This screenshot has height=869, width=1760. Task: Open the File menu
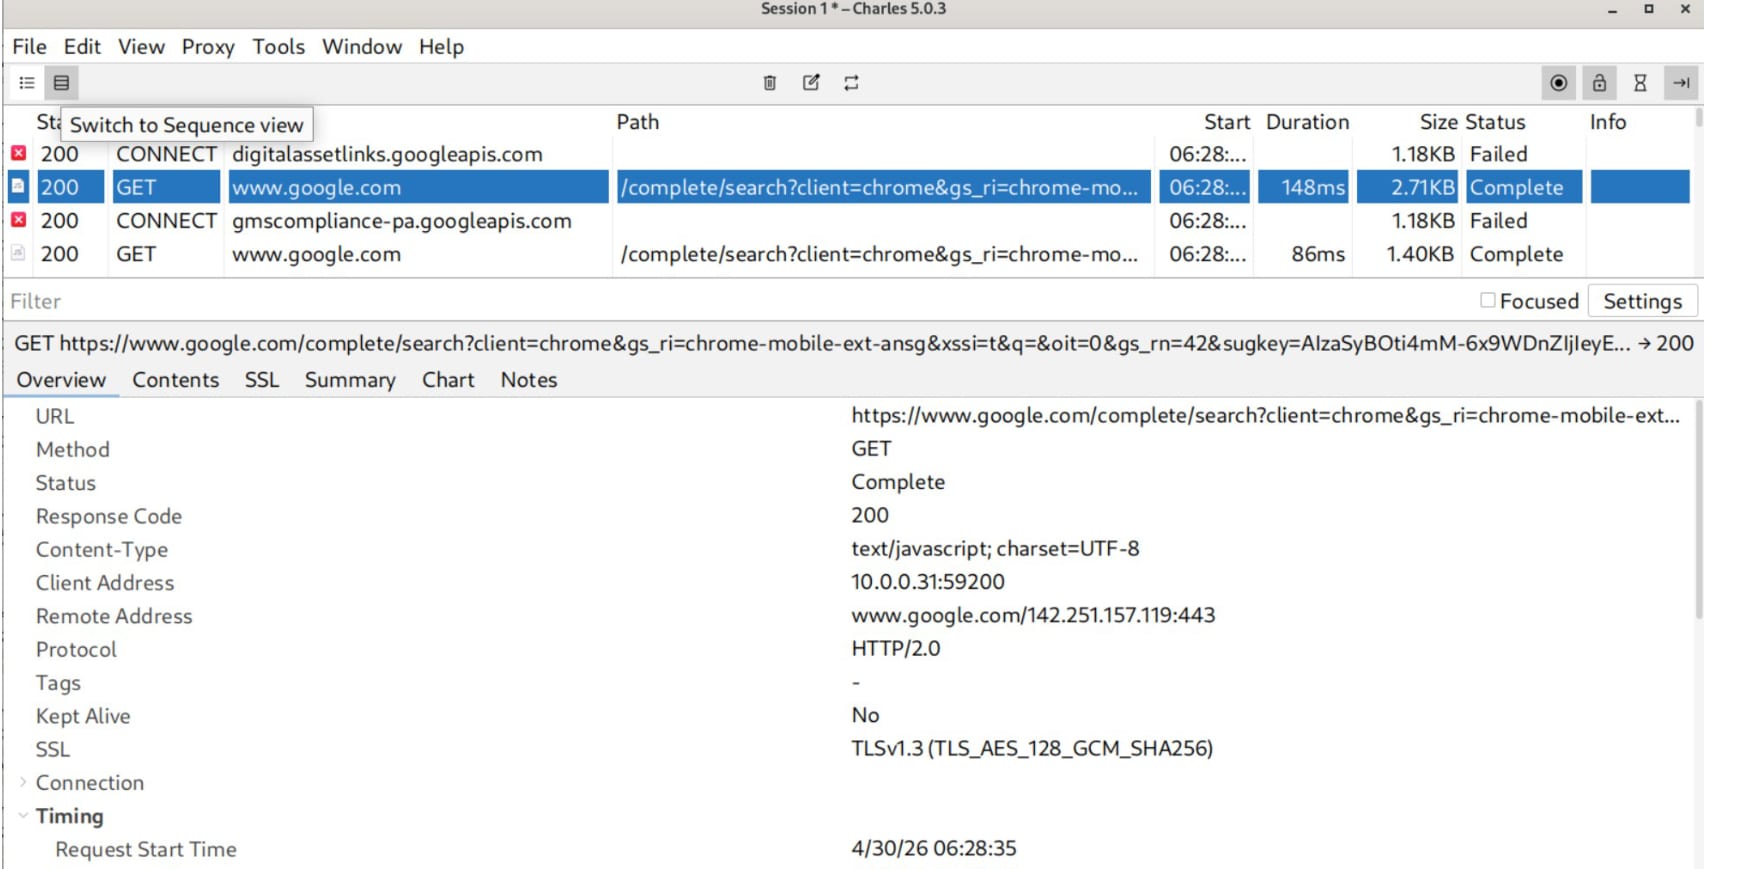point(29,47)
